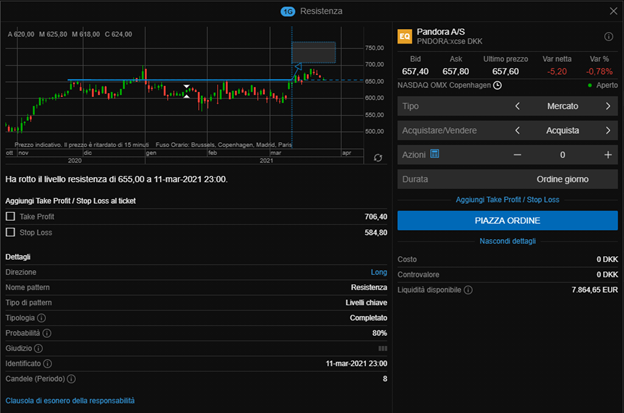Open Clausola di esonero della responsabilità link
Viewport: 624px width, 413px height.
(70, 401)
